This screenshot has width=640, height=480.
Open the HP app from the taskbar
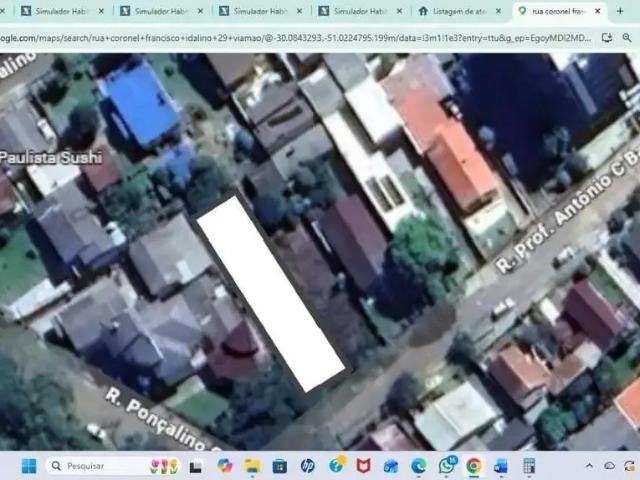[x=307, y=466]
